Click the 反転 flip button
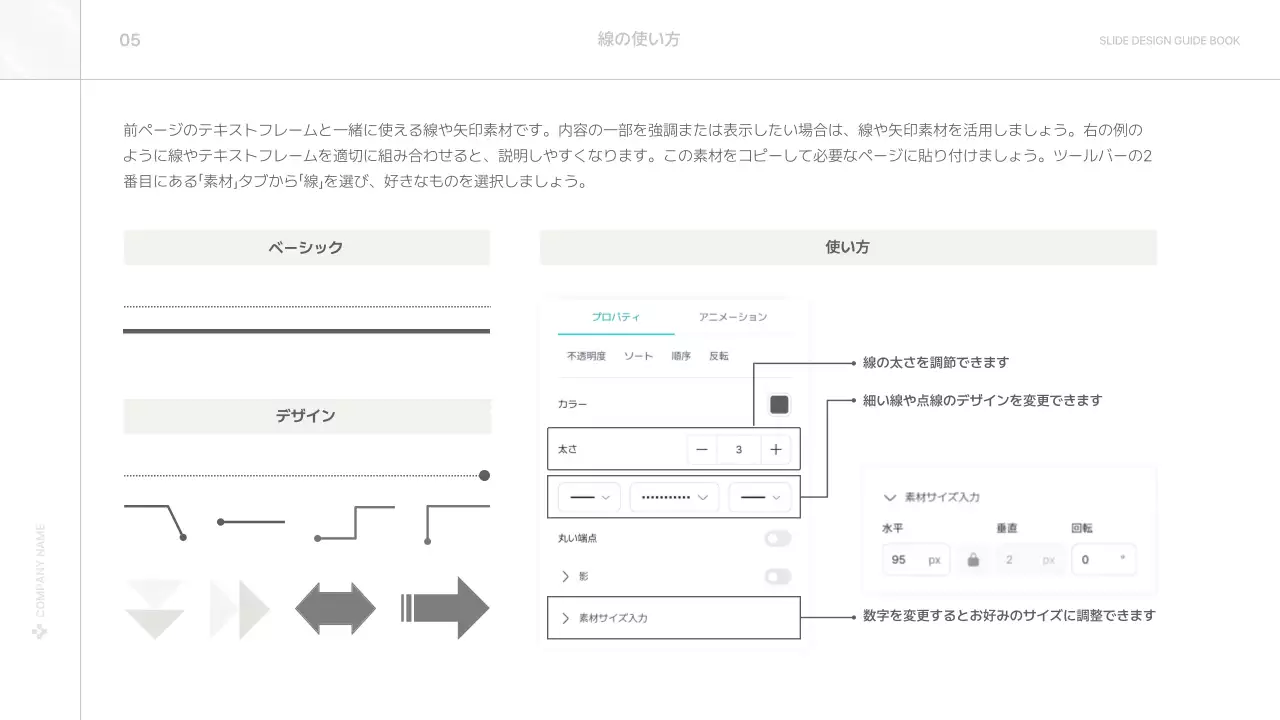Image resolution: width=1280 pixels, height=720 pixels. [719, 356]
